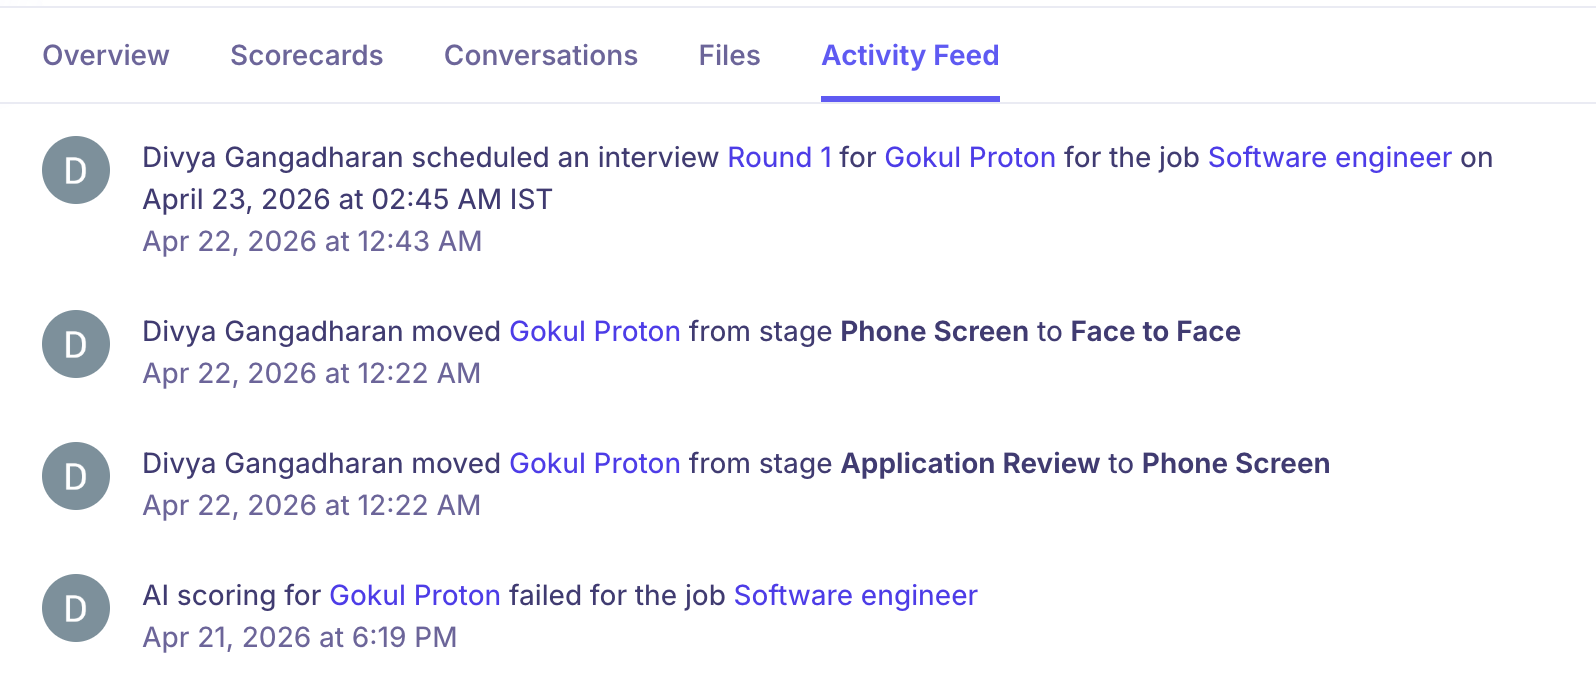Screen dimensions: 1596x696
Task: Open Gokul Proton link in interview entry
Action: coord(969,158)
